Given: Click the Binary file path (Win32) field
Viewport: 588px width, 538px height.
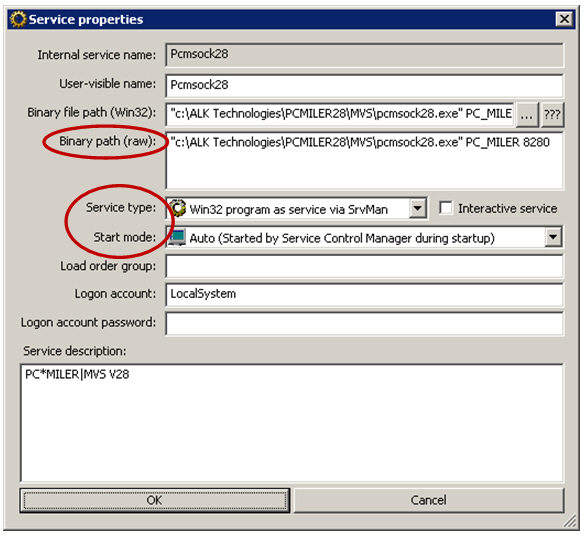Looking at the screenshot, I should [340, 114].
